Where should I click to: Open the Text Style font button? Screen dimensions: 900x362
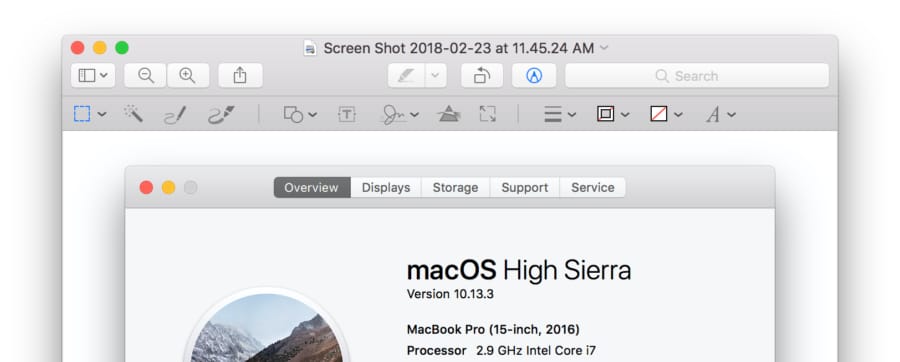coord(713,115)
